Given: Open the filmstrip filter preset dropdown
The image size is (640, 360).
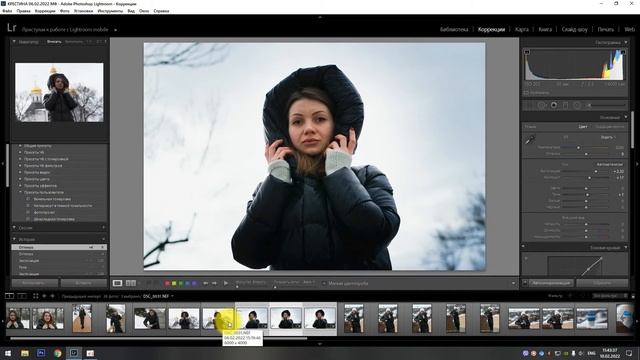Looking at the screenshot, I should [x=610, y=296].
